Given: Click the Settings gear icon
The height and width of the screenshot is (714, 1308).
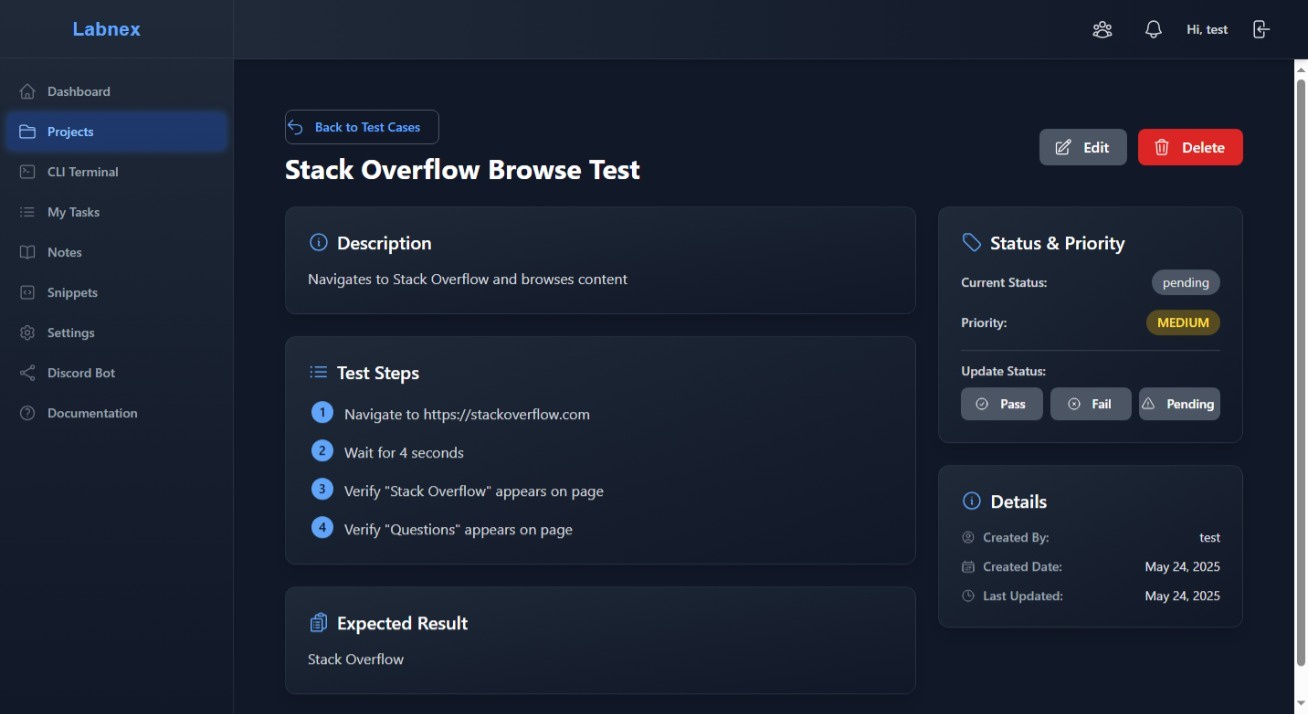Looking at the screenshot, I should coord(28,332).
